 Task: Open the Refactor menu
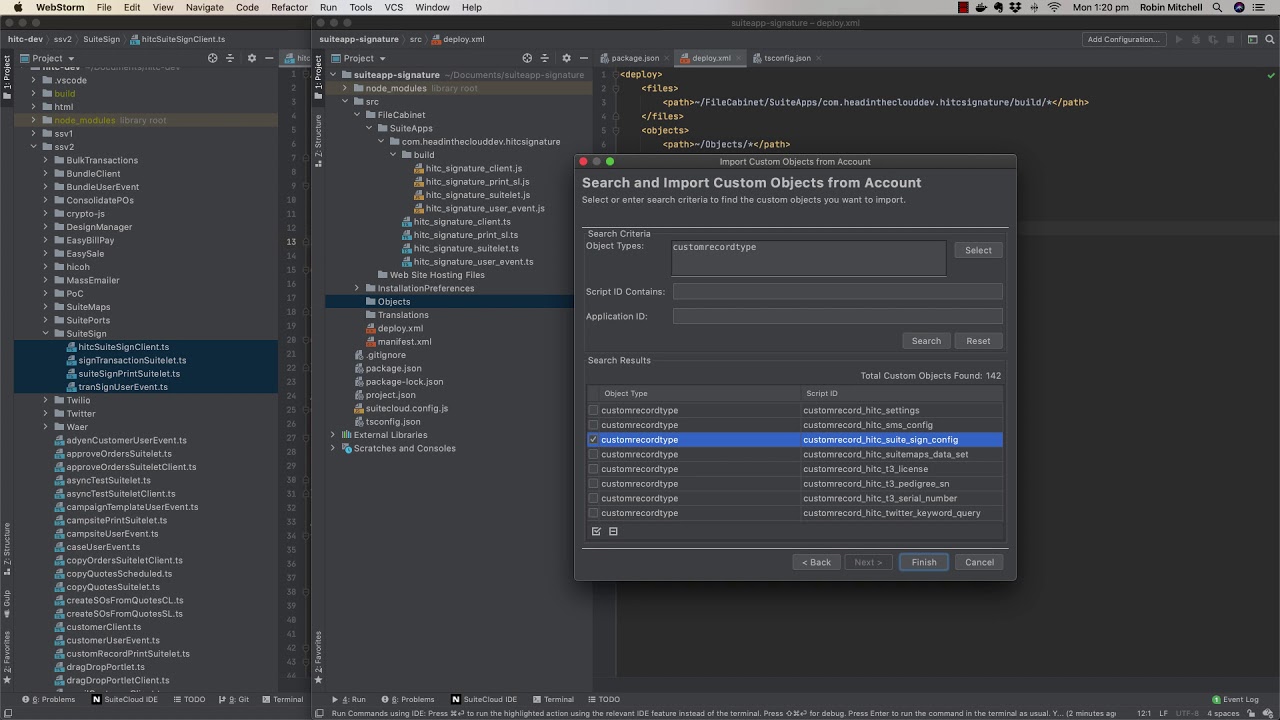click(289, 7)
